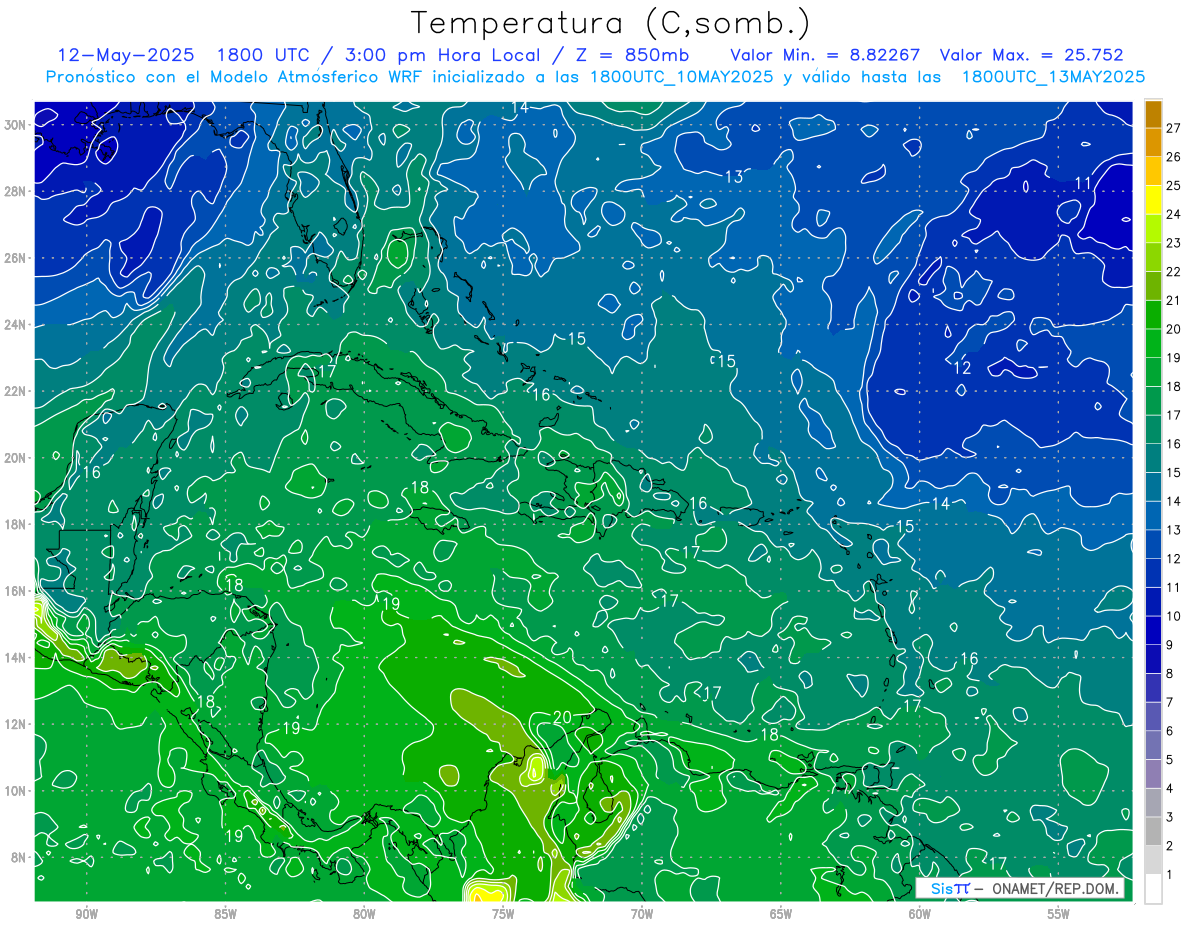
Task: Click the '14N' latitude axis label
Action: point(15,658)
